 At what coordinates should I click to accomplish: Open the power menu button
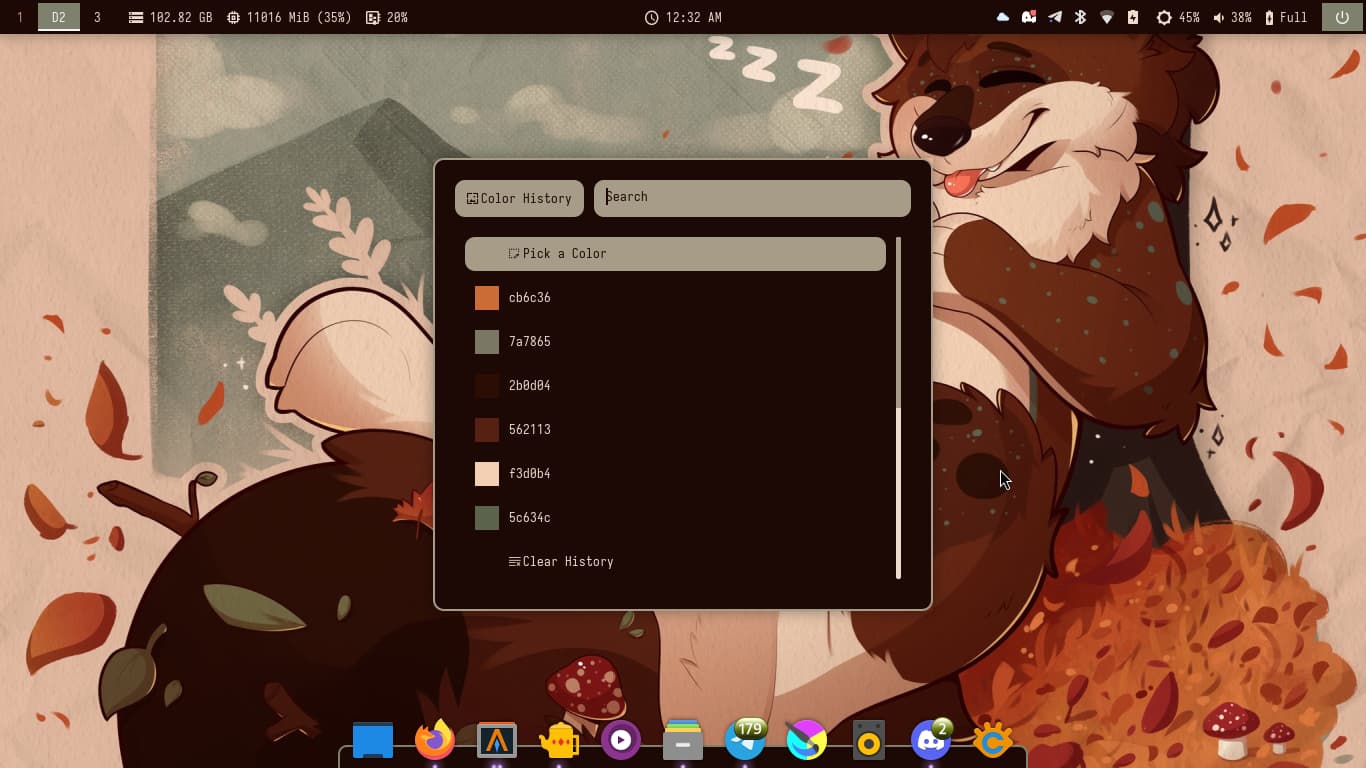point(1342,17)
